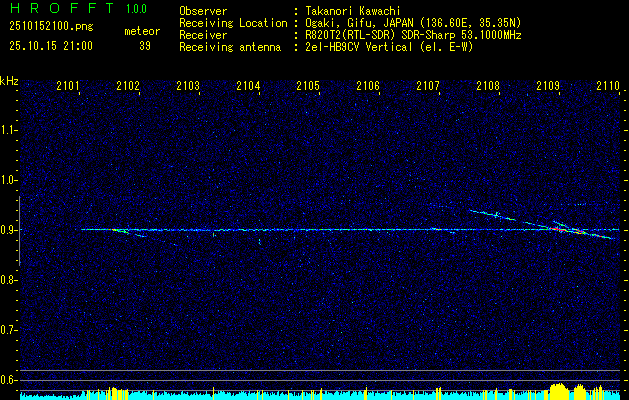The image size is (629, 400).
Task: Click the large yellow signal burst after 2109
Action: coord(558,390)
